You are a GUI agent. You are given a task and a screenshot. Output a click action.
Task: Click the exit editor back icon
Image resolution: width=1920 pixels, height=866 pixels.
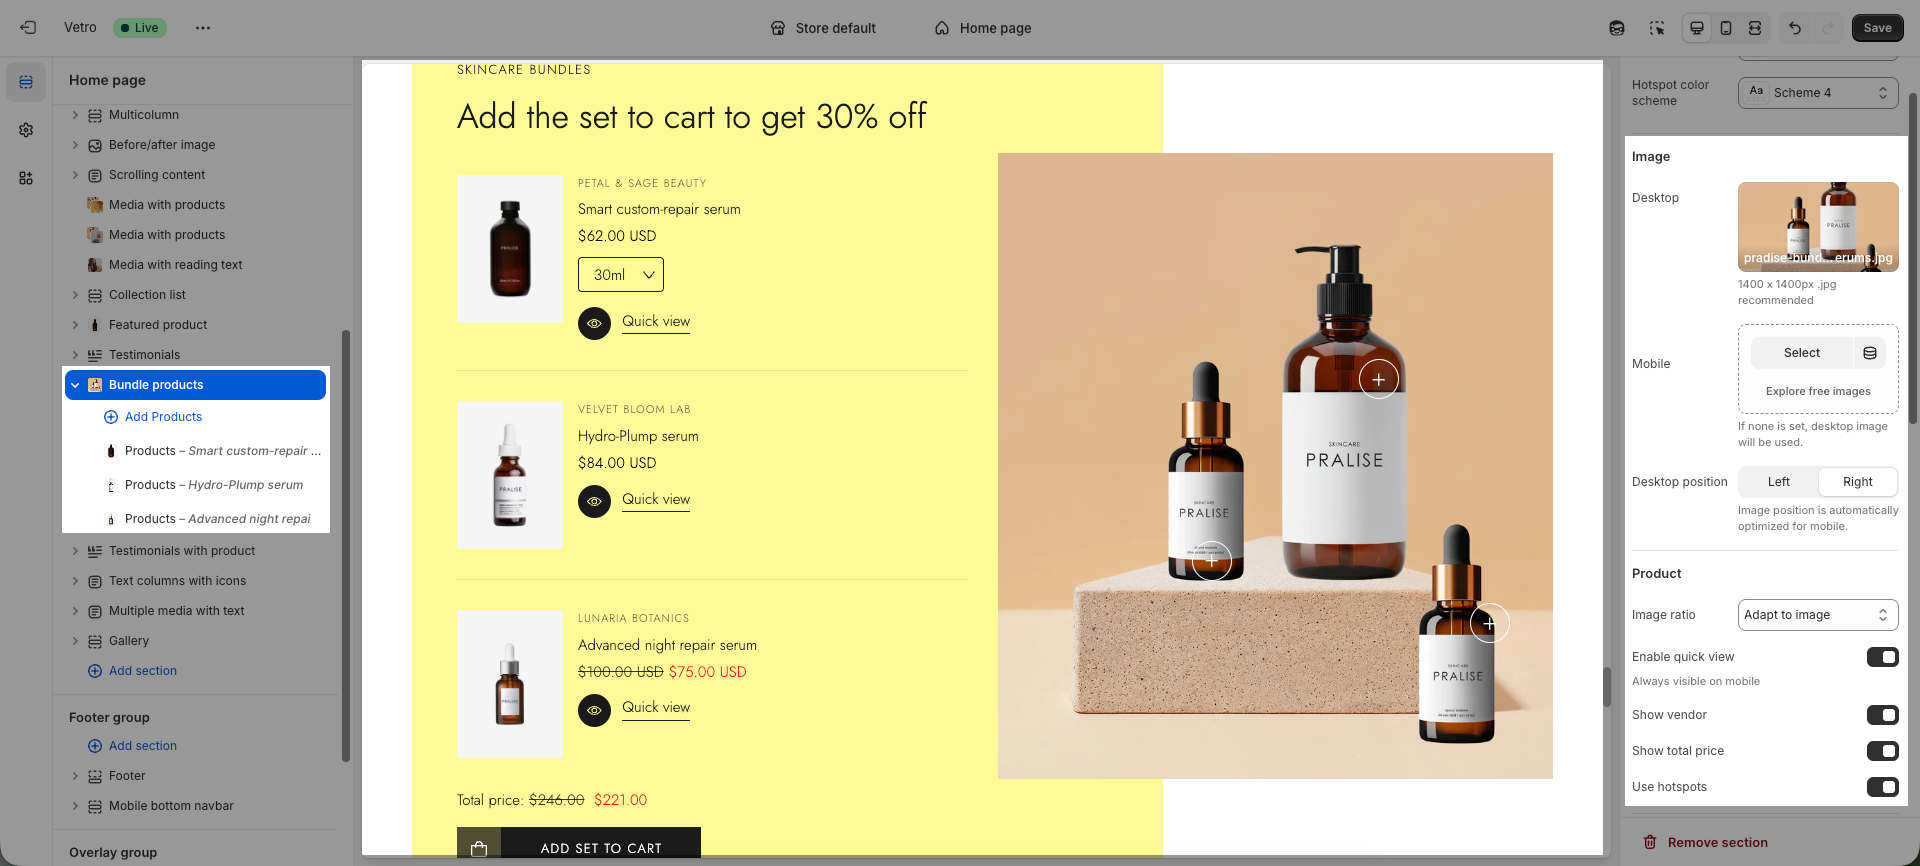[28, 28]
